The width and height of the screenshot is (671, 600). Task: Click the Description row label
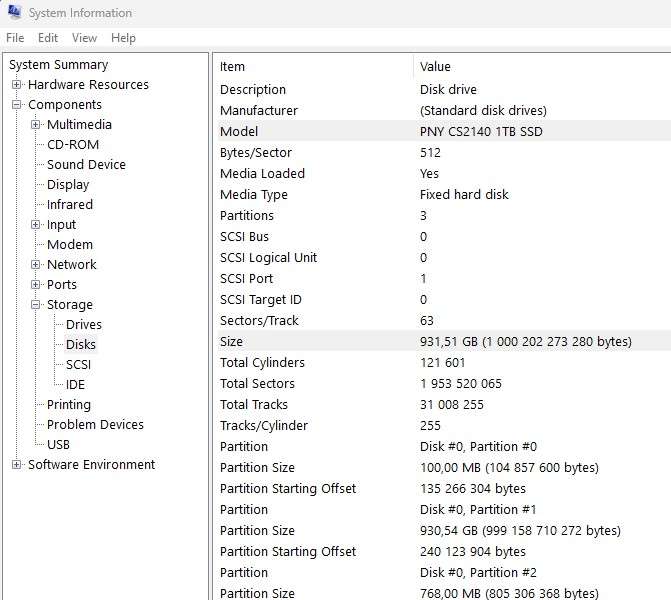click(x=253, y=89)
